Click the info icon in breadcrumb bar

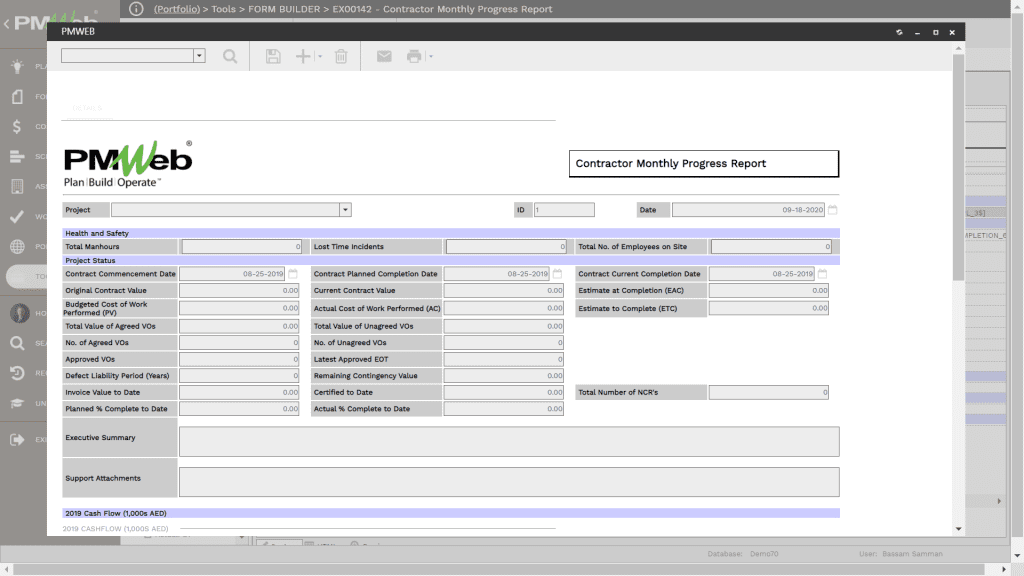136,9
